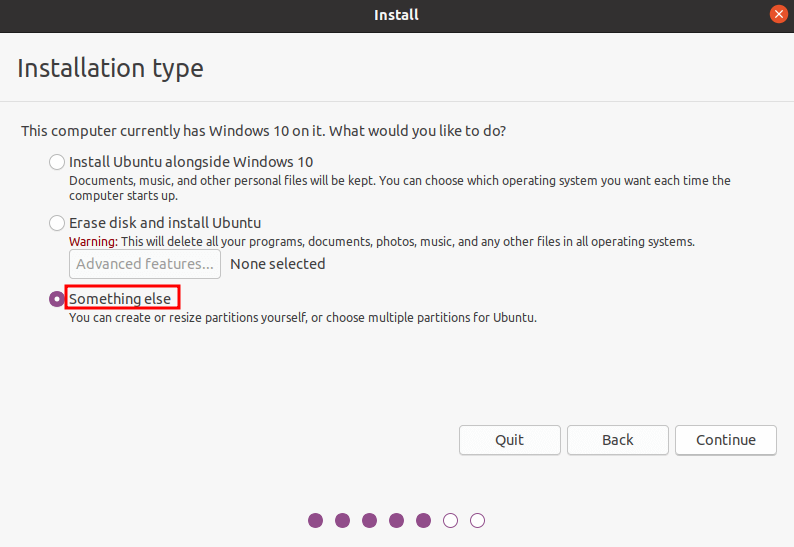
Task: Click the Quit button
Action: click(x=509, y=440)
